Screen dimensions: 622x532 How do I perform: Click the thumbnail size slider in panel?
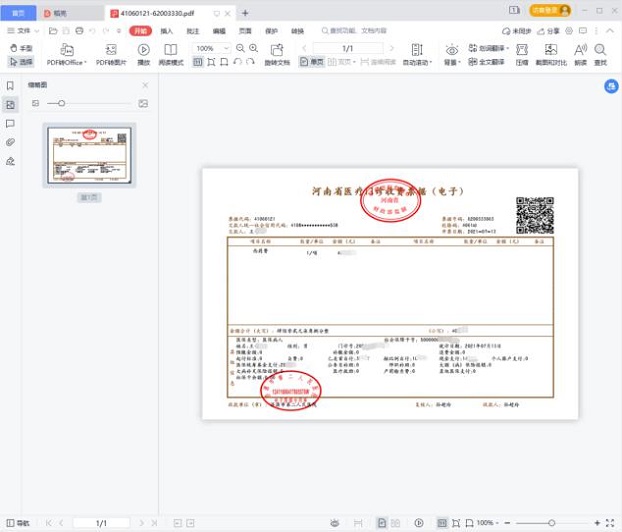point(62,103)
